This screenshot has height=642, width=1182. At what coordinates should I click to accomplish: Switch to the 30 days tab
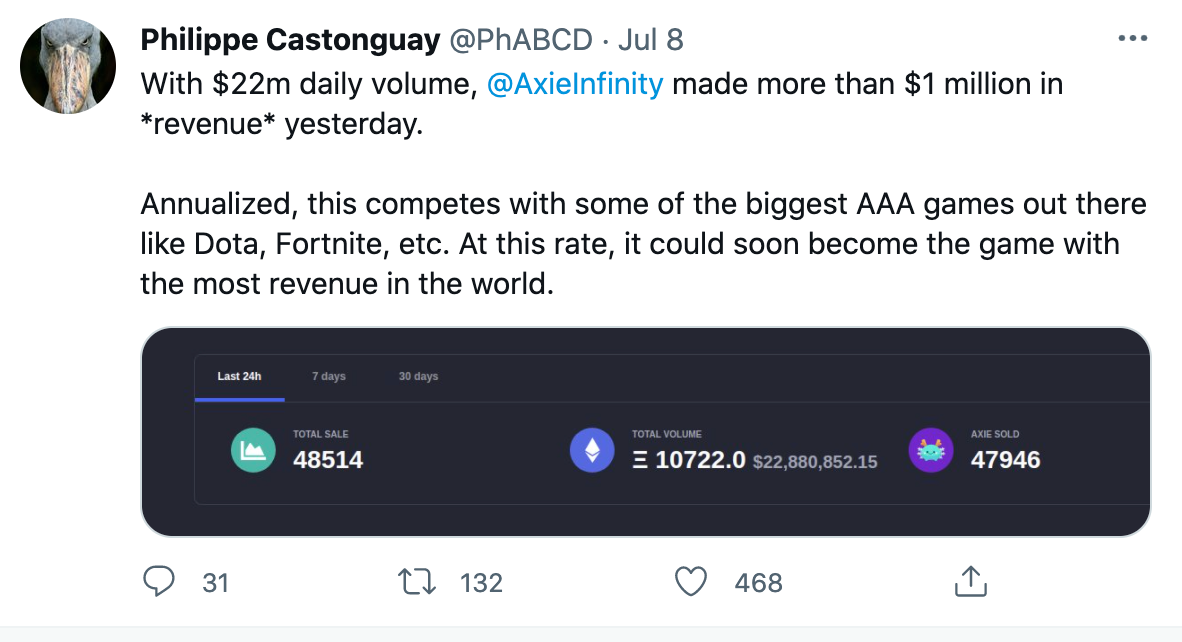click(x=418, y=377)
